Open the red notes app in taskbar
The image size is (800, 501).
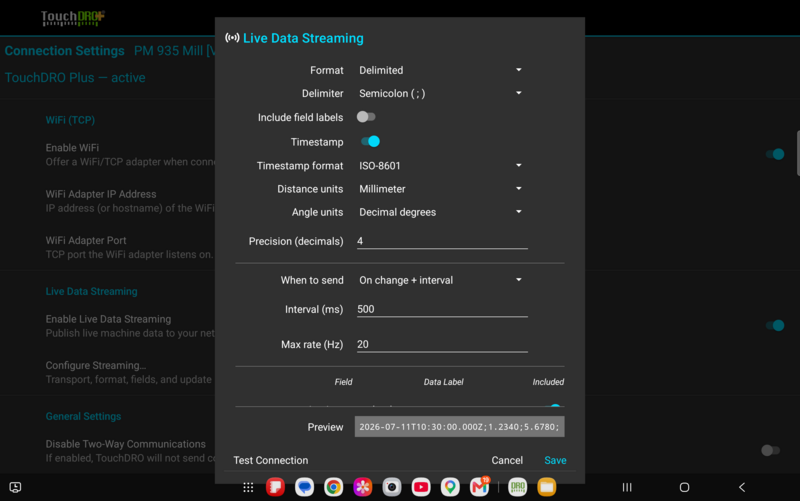point(276,487)
